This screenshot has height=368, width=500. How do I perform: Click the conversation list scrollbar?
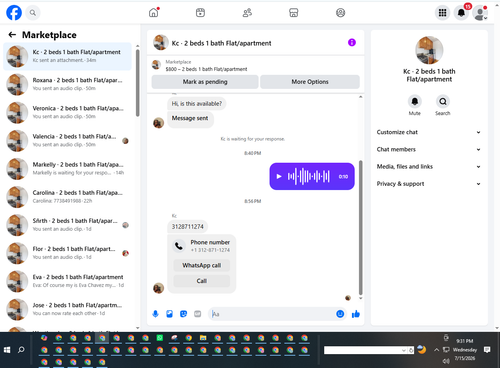(137, 83)
